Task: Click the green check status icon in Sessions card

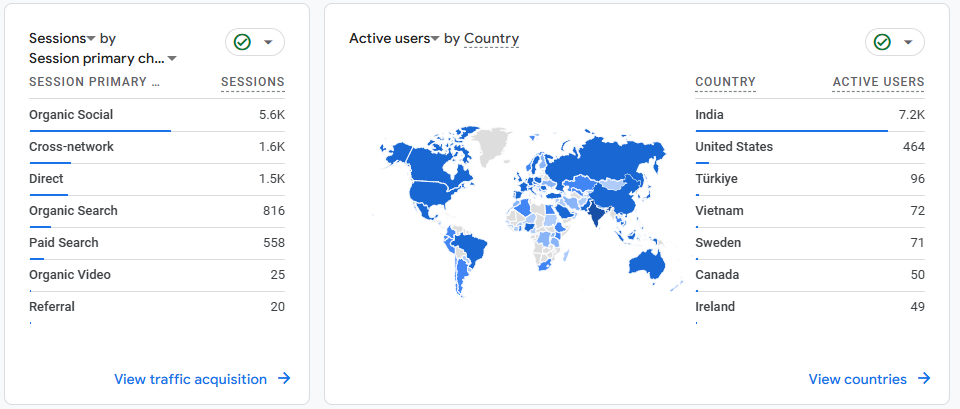Action: point(242,42)
